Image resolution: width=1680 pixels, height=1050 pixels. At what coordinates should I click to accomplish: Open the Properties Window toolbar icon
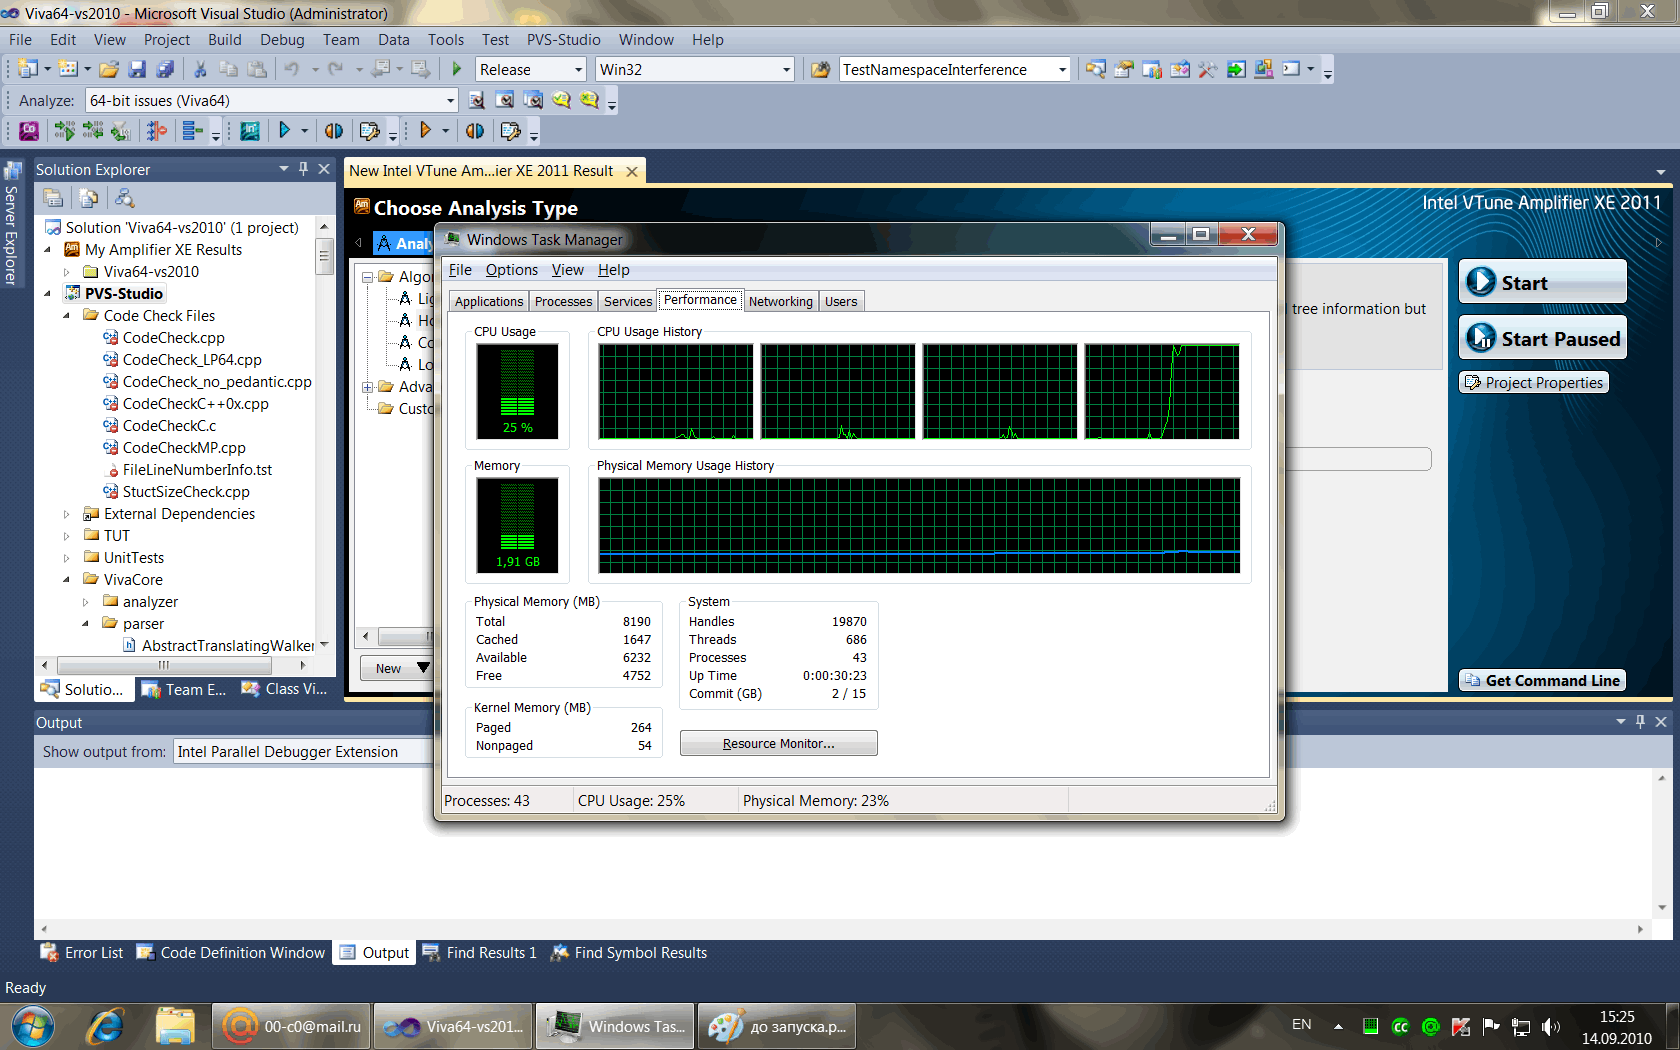[1124, 69]
